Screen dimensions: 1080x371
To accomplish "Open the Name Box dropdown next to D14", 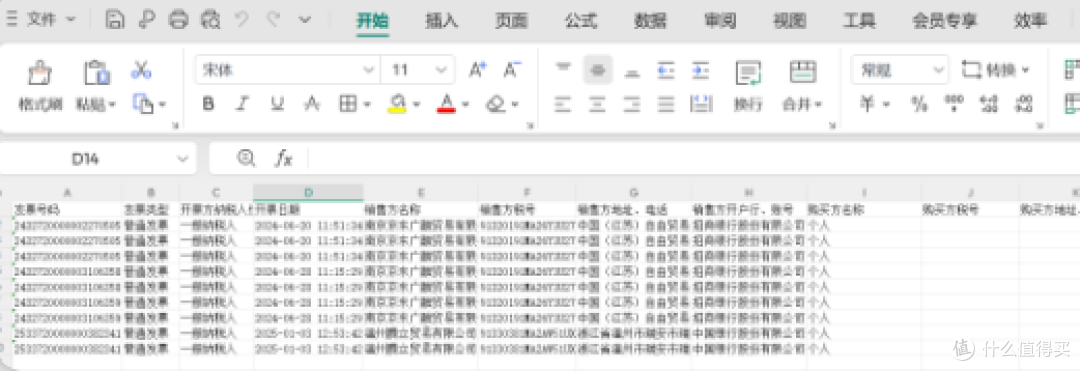I will click(183, 159).
